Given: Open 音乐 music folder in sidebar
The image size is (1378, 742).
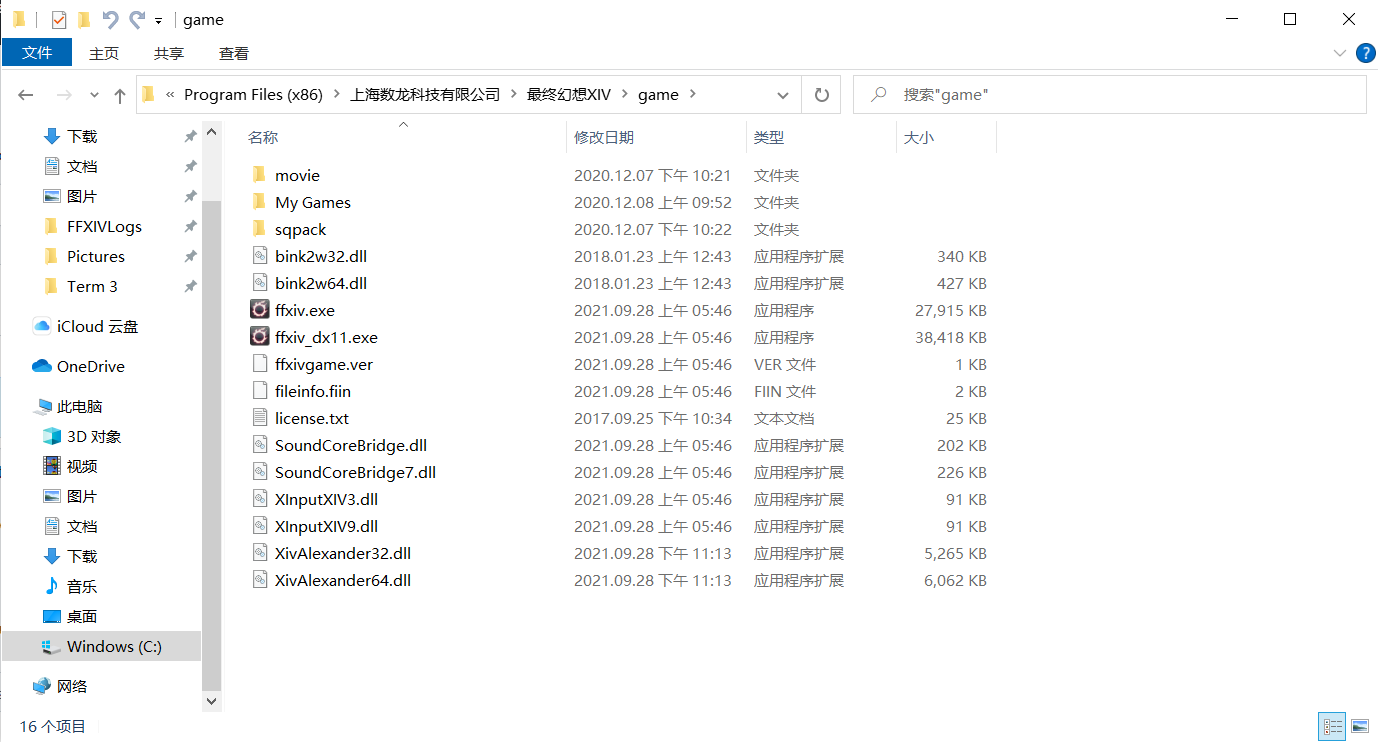Looking at the screenshot, I should click(x=70, y=586).
